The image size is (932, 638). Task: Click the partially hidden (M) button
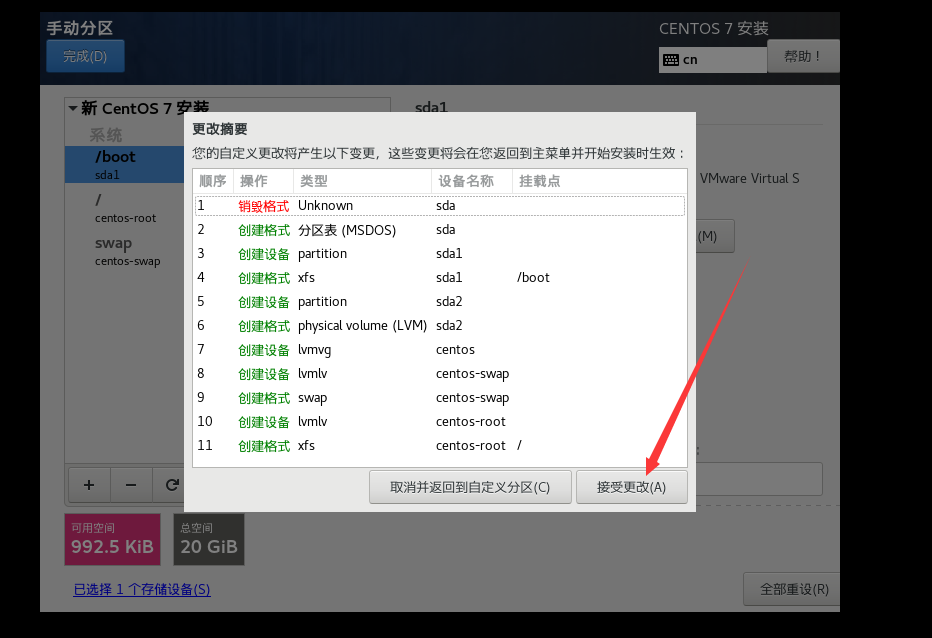coord(715,236)
